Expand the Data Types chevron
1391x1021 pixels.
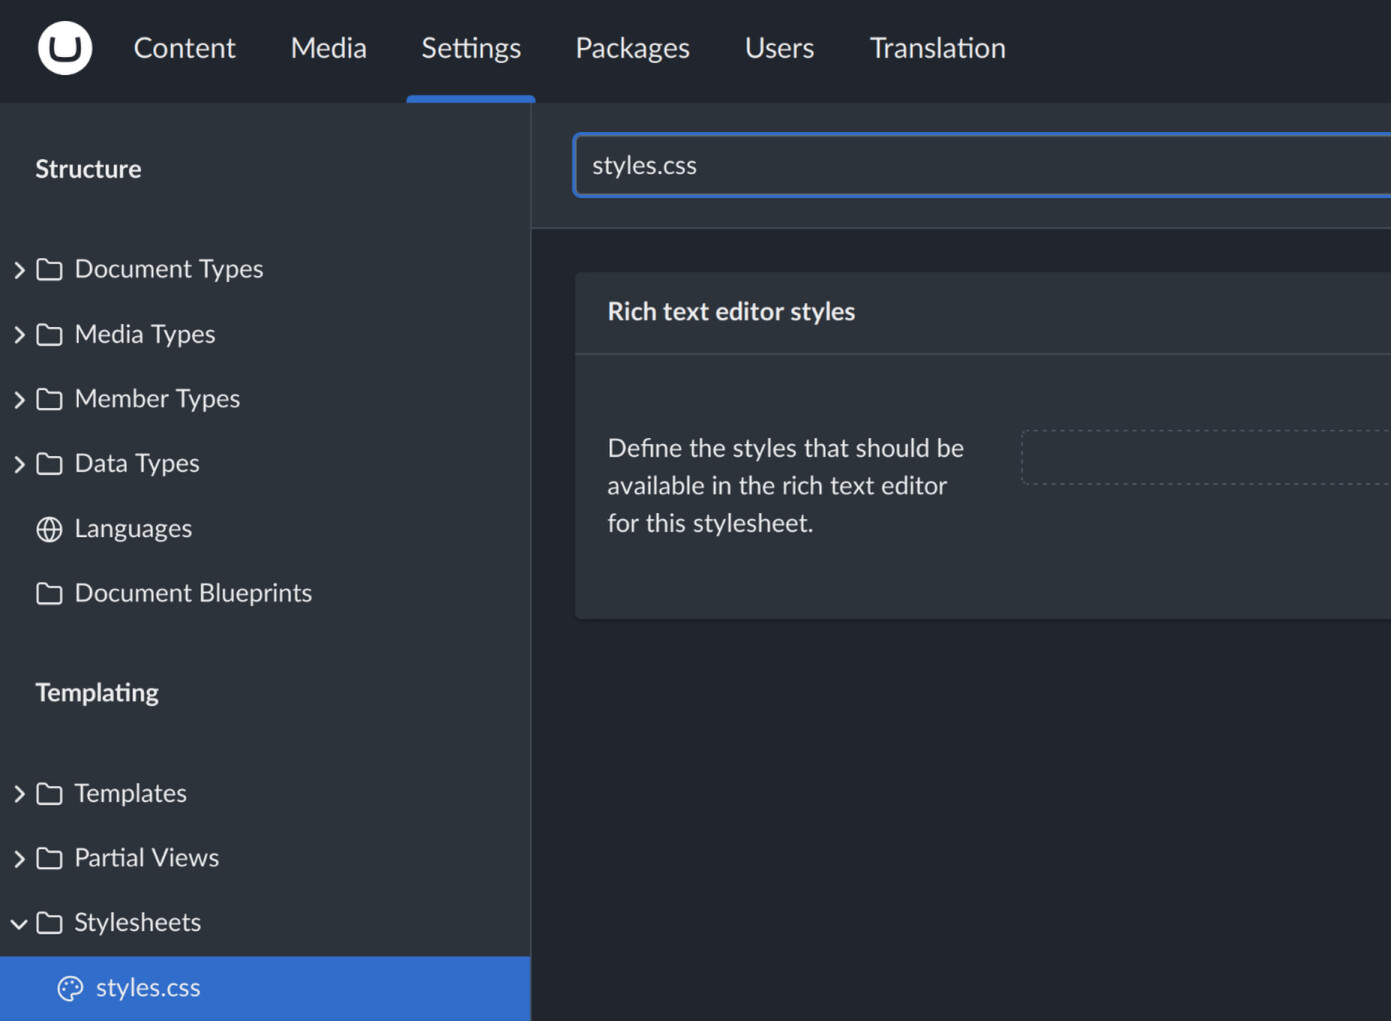coord(19,464)
